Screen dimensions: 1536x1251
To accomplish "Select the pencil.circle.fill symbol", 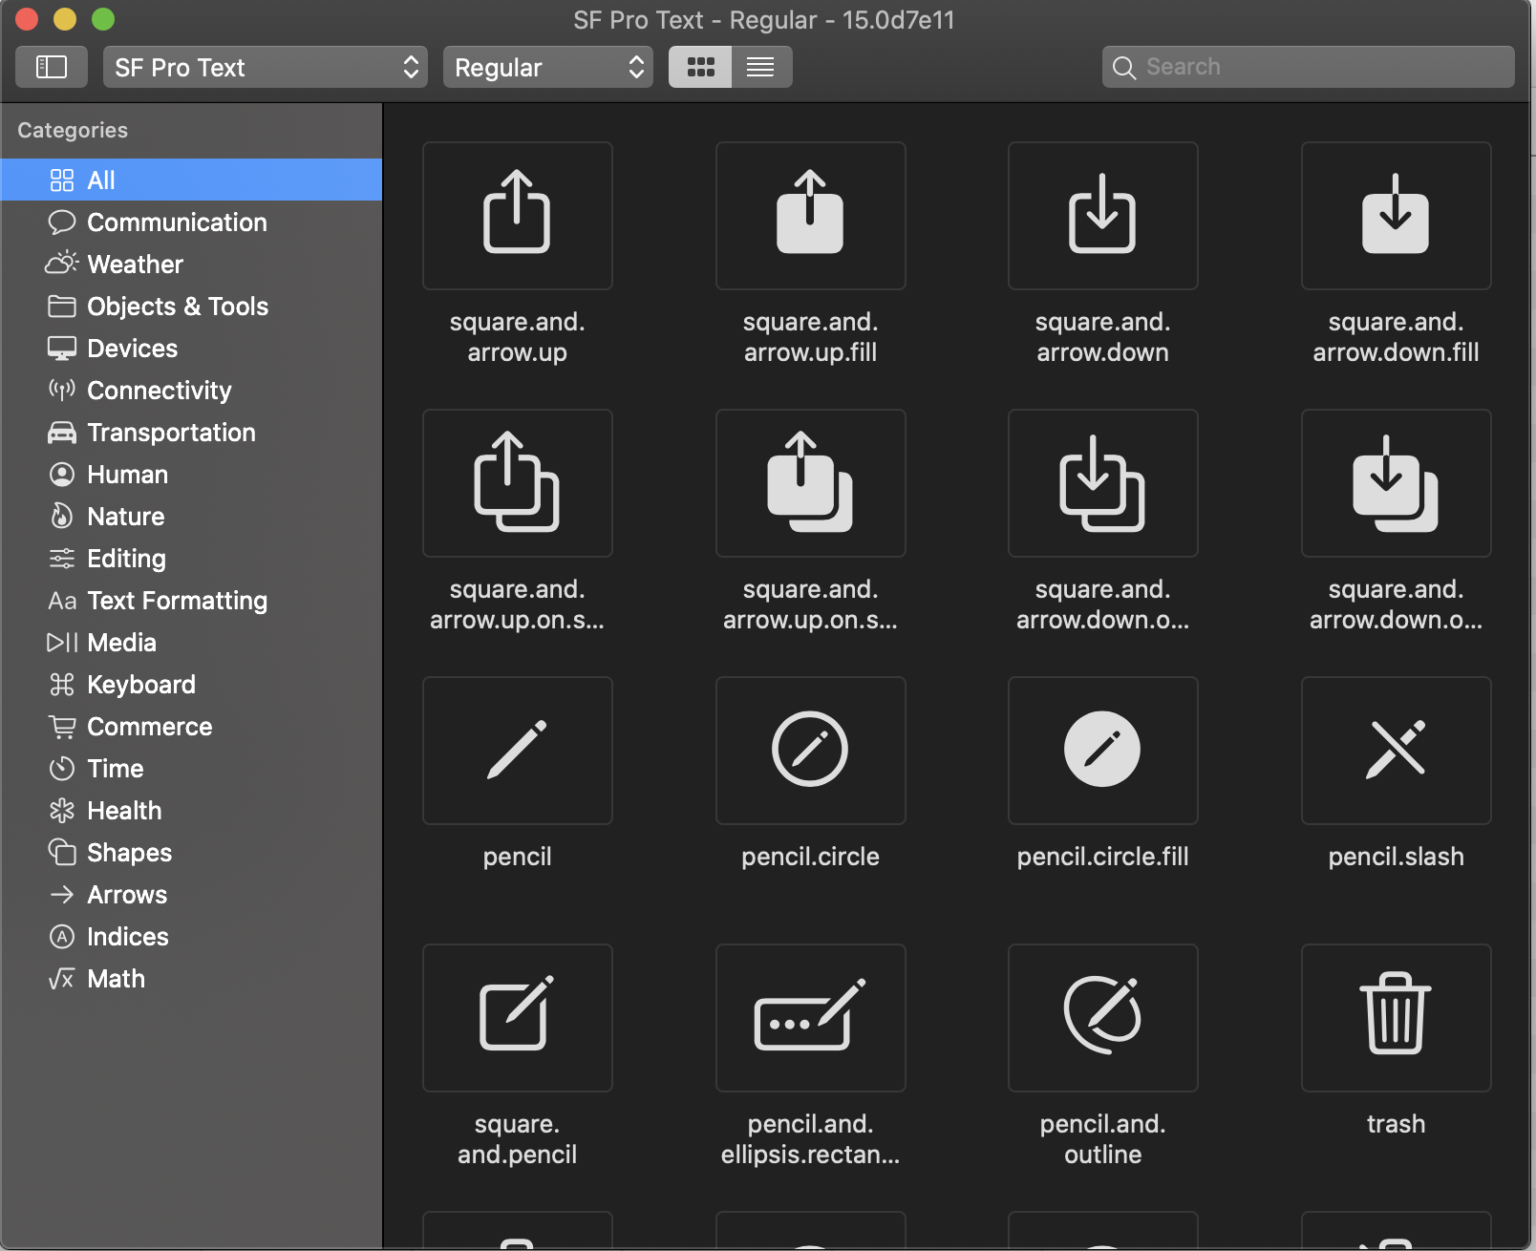I will [x=1102, y=750].
